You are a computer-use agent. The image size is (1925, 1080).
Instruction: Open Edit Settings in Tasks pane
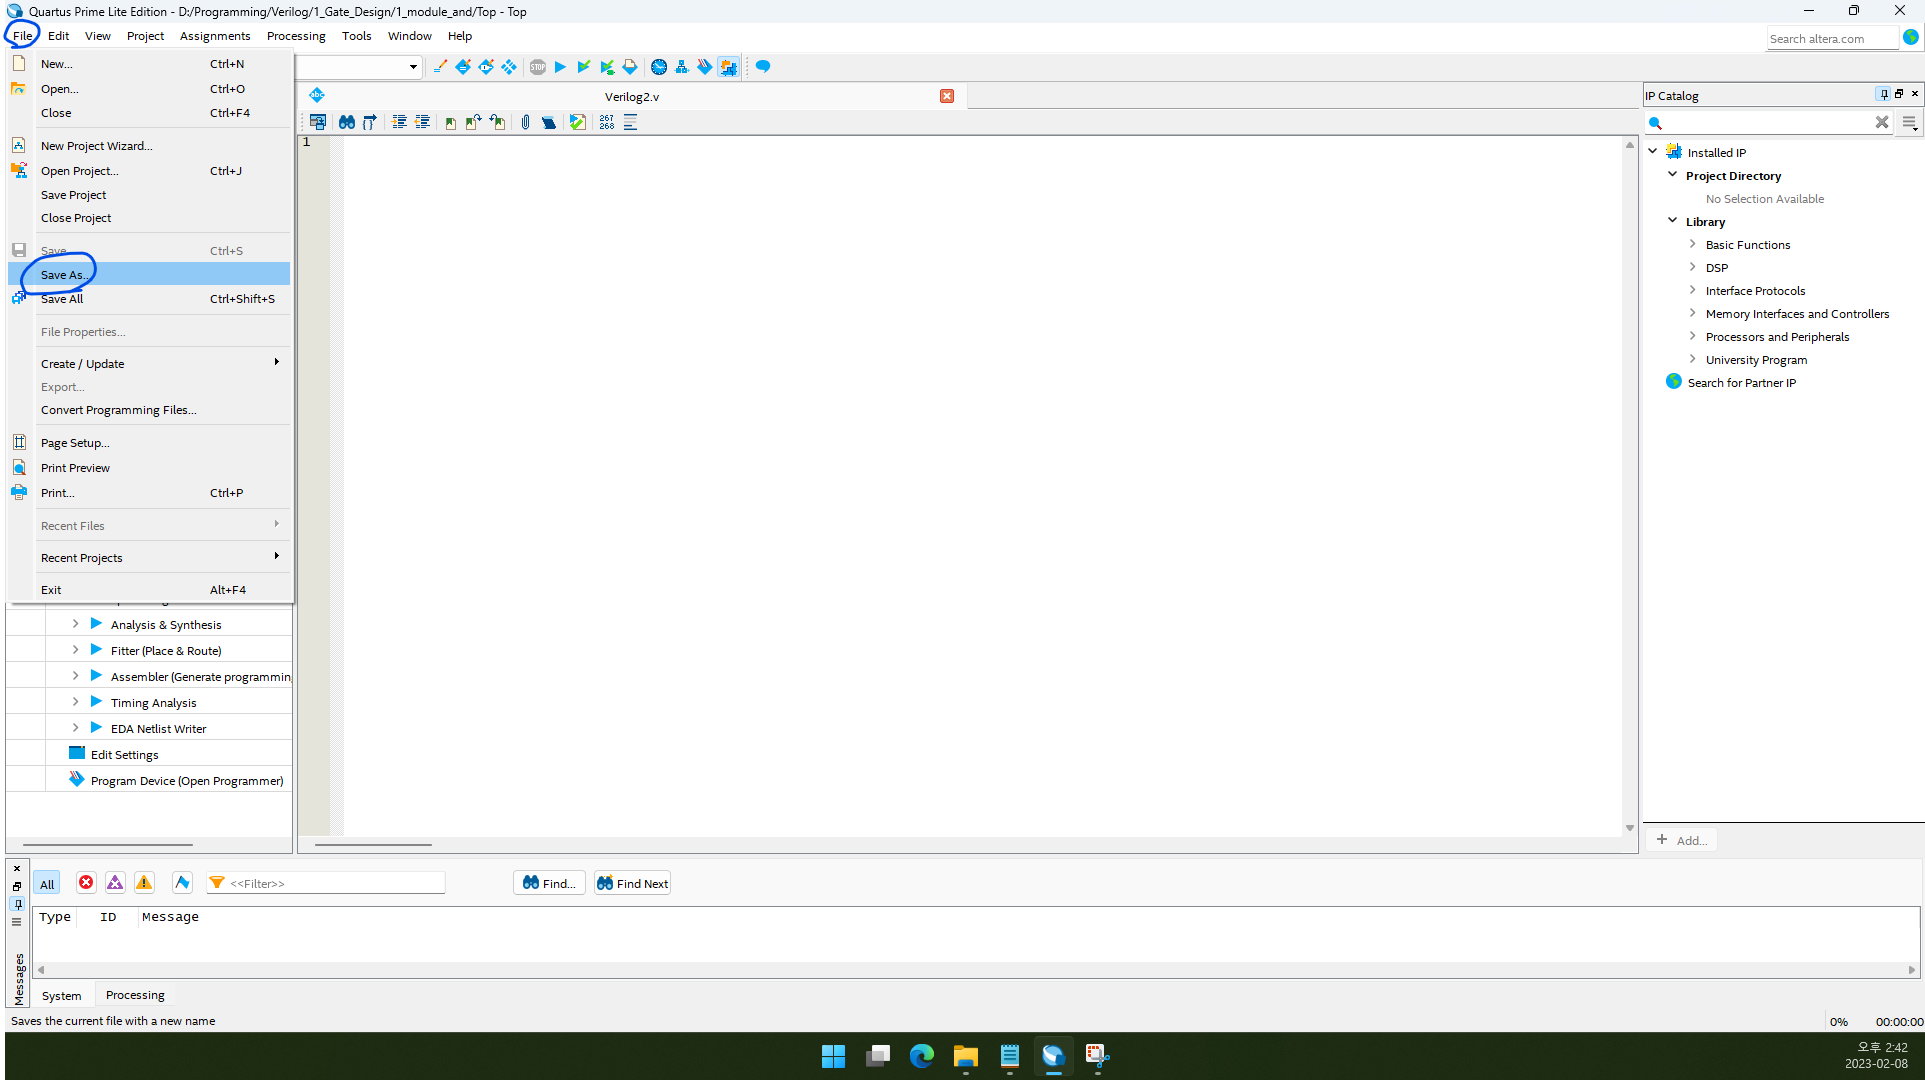coord(124,755)
